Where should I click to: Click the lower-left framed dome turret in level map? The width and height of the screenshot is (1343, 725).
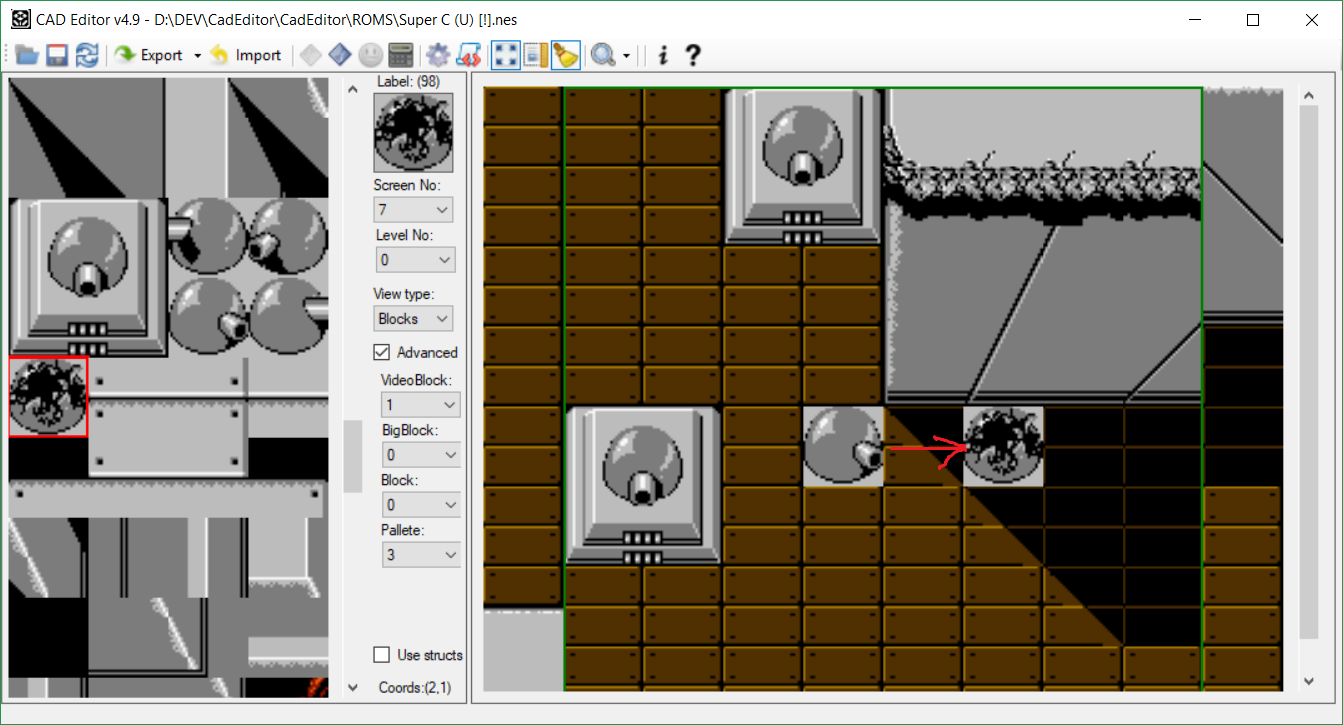(x=643, y=486)
